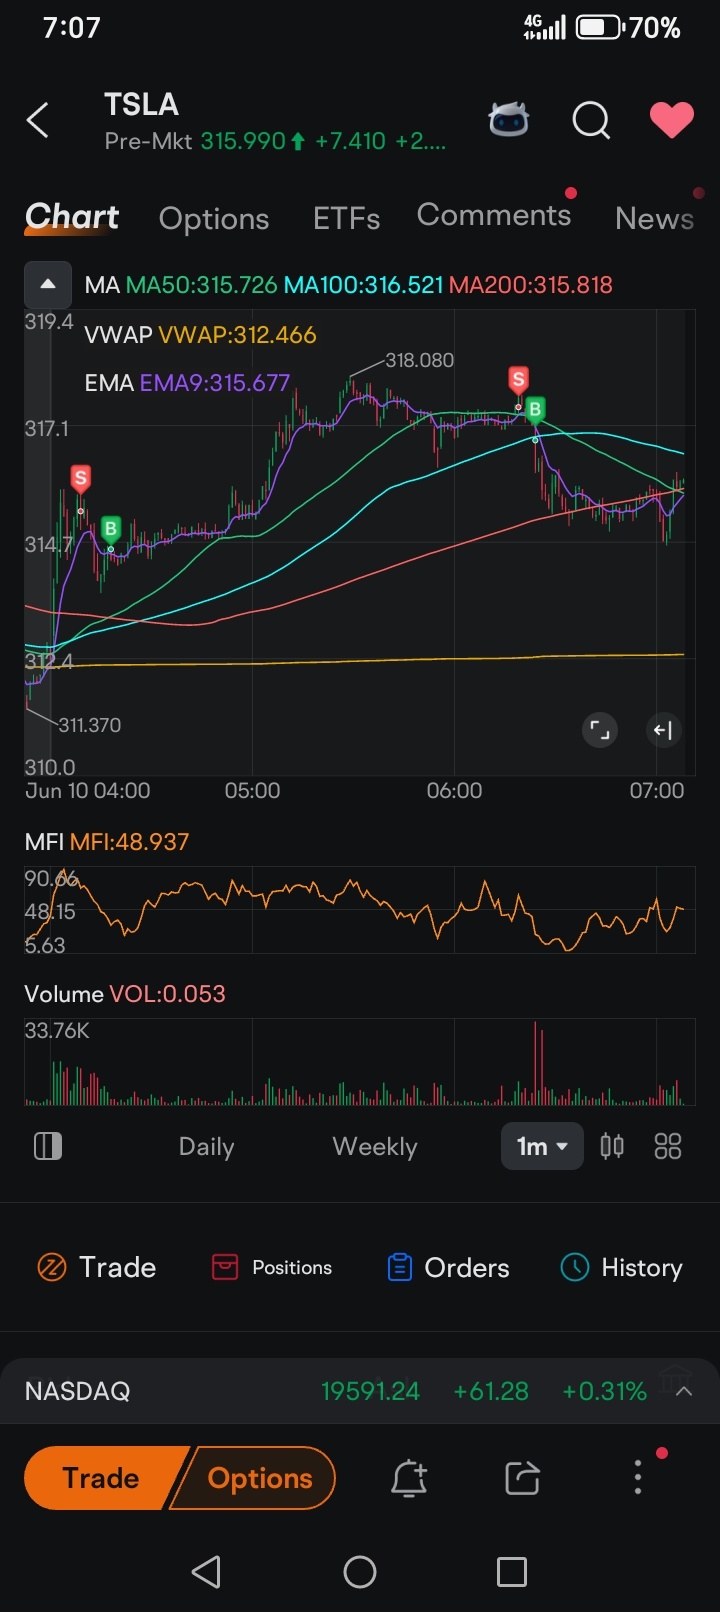
Task: Open the indicators grid icon
Action: [668, 1146]
